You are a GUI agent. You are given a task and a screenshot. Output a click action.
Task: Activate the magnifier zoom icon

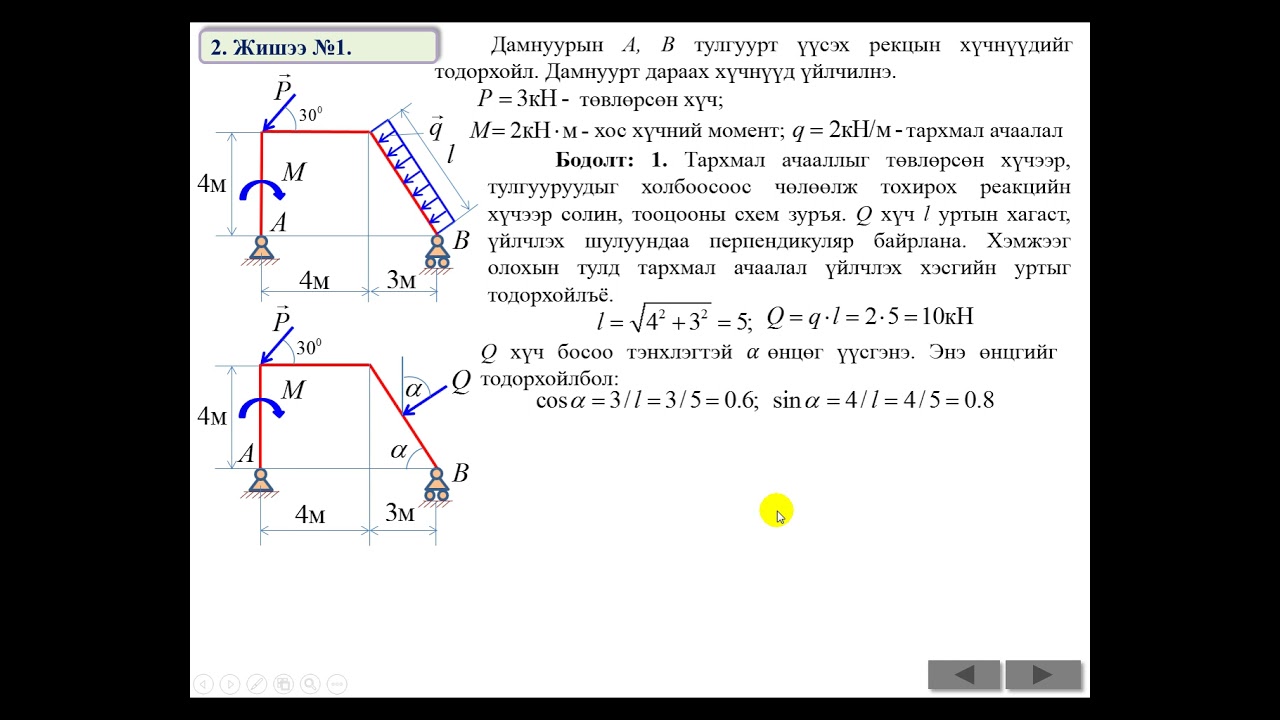310,684
